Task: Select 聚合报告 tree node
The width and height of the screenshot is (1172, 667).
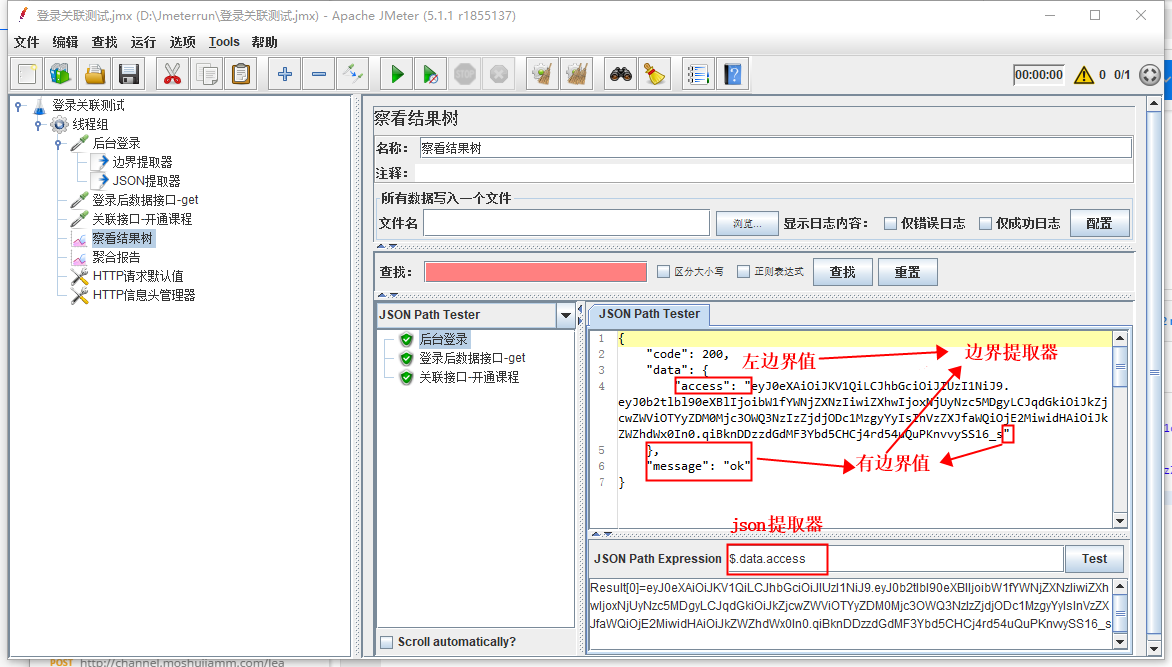Action: click(x=116, y=258)
